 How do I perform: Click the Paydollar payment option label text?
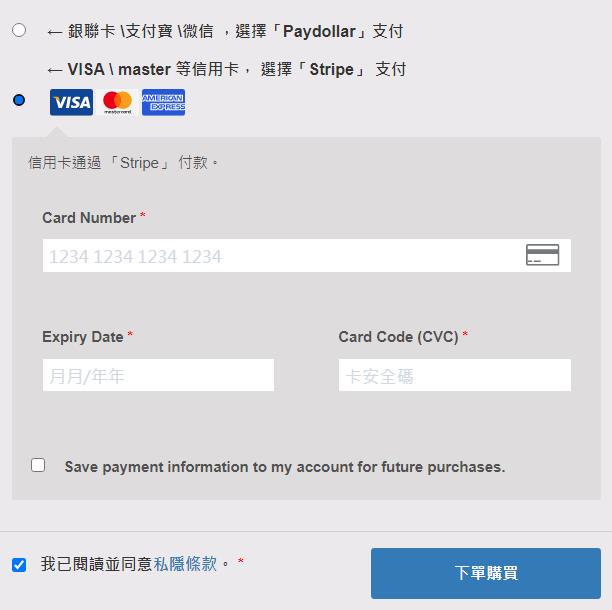[x=225, y=31]
